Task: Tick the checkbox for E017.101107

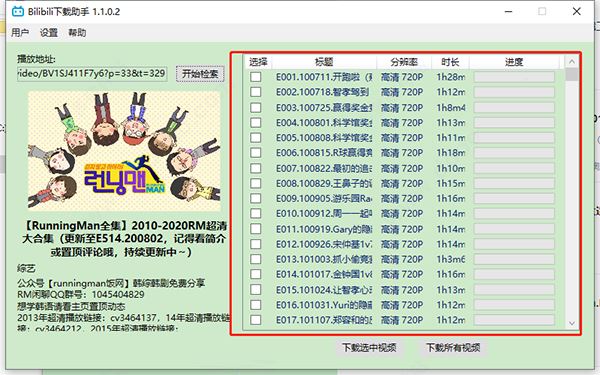Action: pyautogui.click(x=256, y=320)
